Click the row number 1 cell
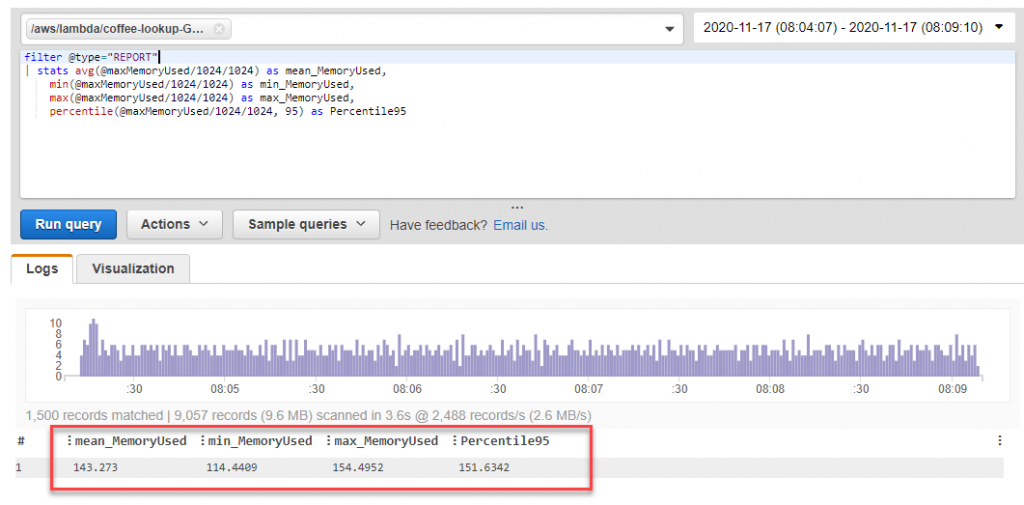Image resolution: width=1024 pixels, height=505 pixels. point(19,468)
